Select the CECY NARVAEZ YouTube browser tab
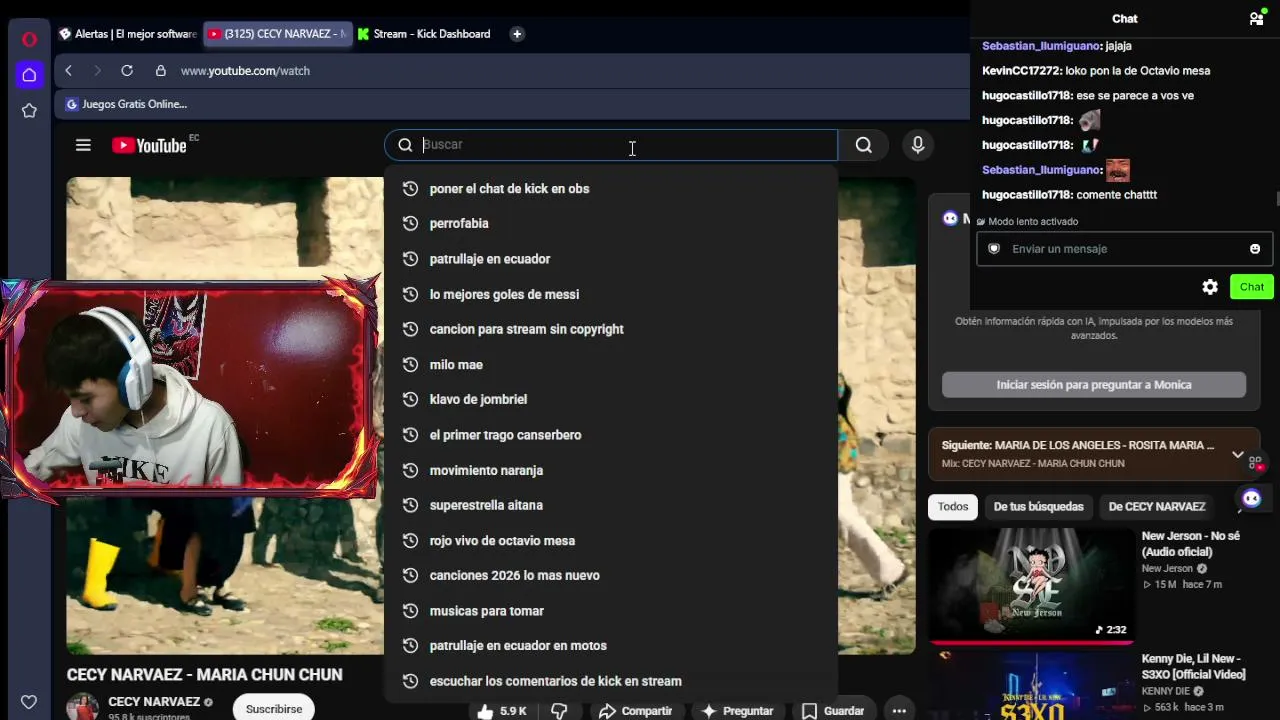This screenshot has height=720, width=1280. tap(277, 34)
